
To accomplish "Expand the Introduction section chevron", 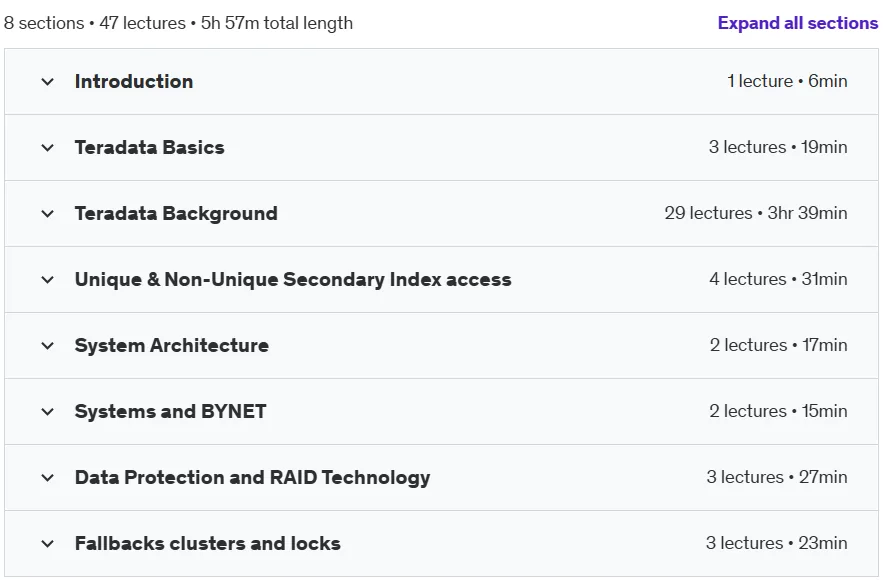I will (x=48, y=82).
